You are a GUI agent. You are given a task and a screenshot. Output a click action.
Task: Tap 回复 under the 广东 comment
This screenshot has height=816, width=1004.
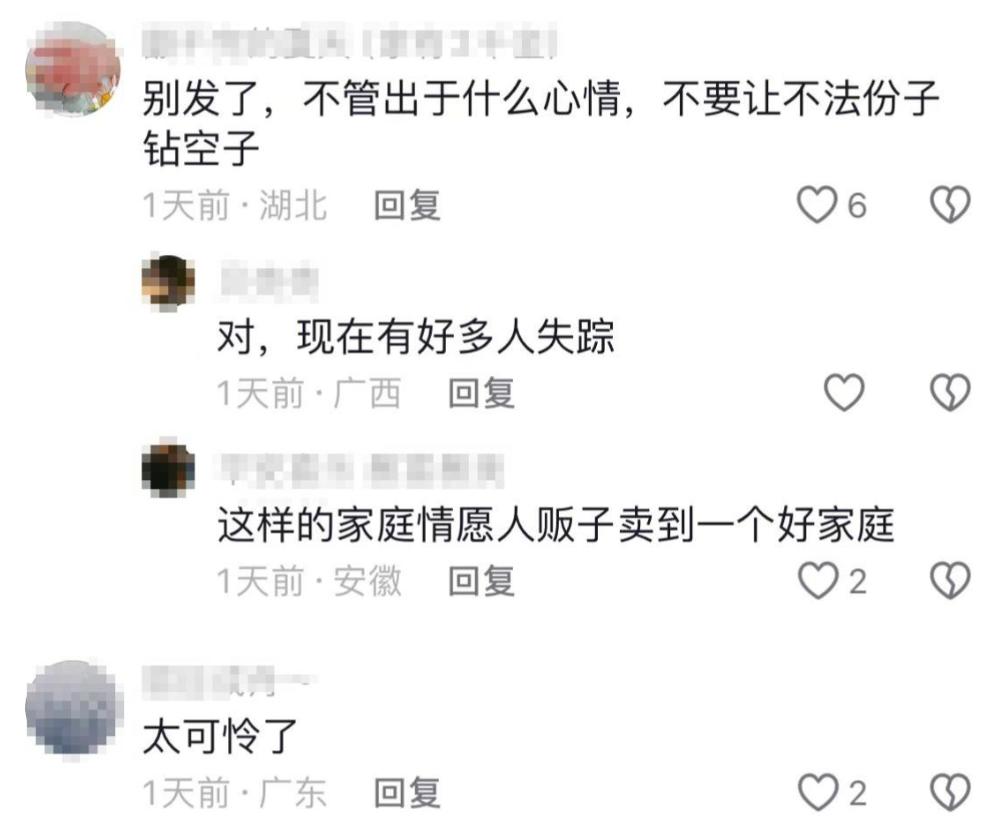[x=407, y=793]
